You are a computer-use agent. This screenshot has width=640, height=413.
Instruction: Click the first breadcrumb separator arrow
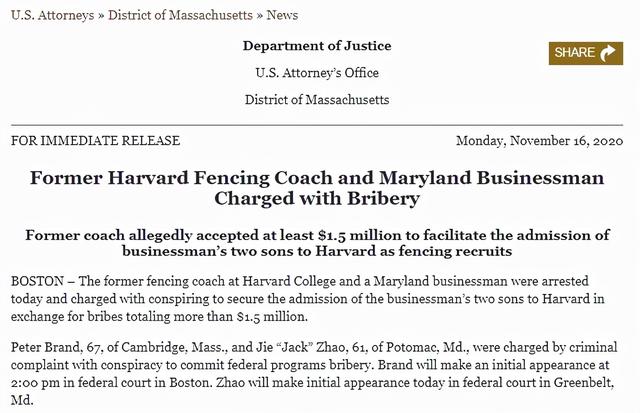101,16
